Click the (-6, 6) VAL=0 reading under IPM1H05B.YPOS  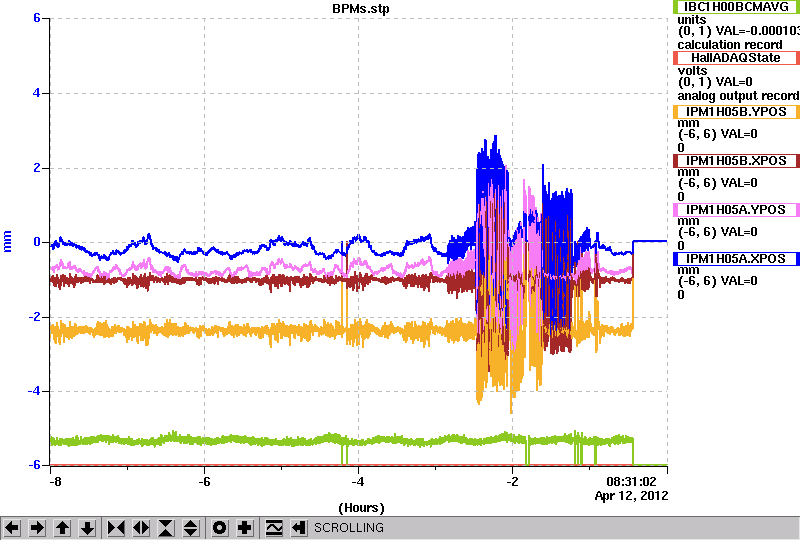point(717,134)
